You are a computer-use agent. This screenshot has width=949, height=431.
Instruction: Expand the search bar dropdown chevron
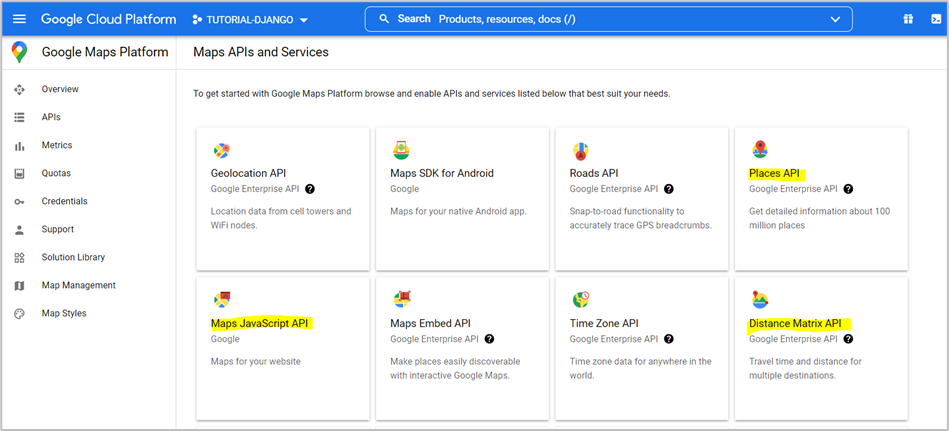click(x=835, y=19)
